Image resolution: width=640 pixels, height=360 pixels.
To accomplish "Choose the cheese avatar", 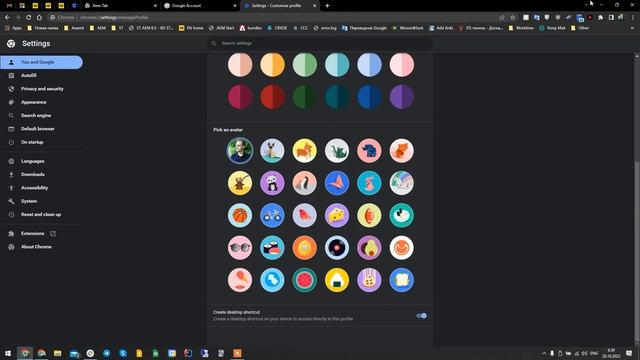I will tap(337, 215).
